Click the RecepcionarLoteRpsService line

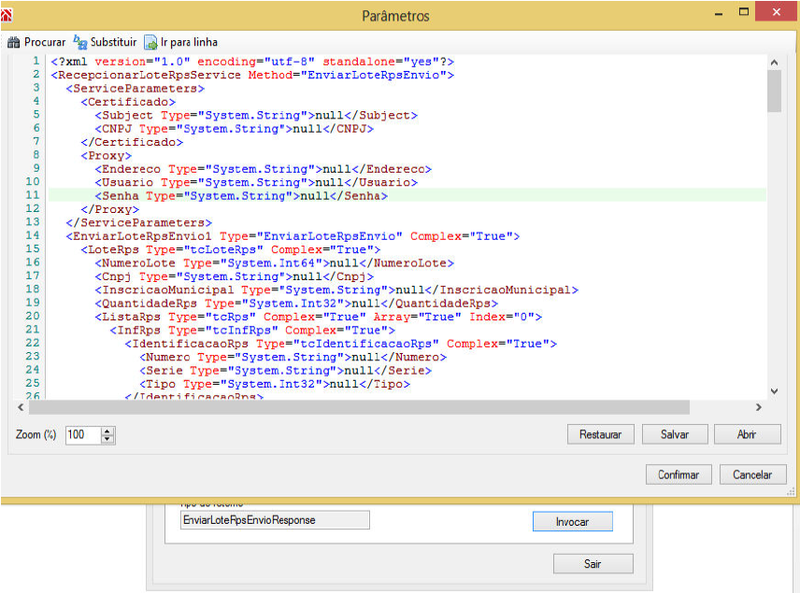[x=252, y=75]
